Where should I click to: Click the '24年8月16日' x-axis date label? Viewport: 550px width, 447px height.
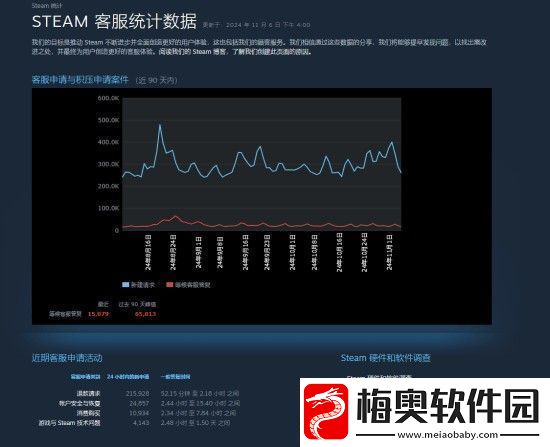point(148,252)
